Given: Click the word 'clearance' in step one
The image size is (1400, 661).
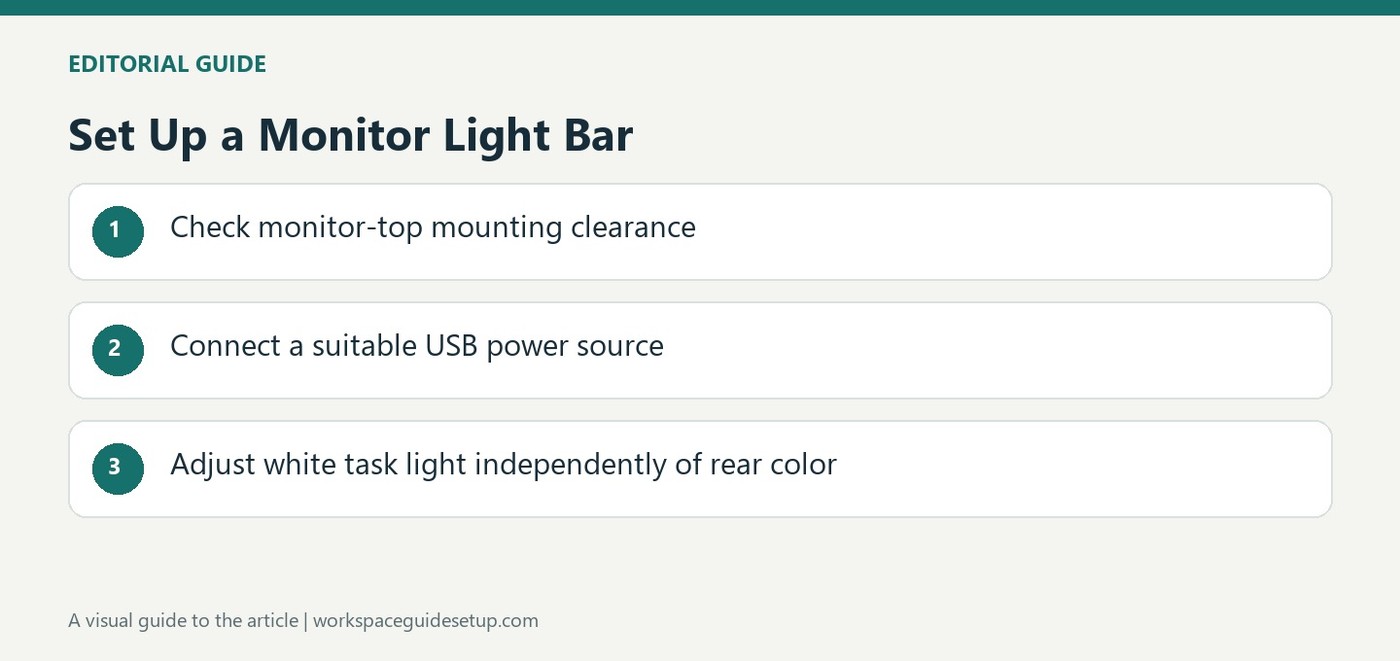Looking at the screenshot, I should click(633, 227).
